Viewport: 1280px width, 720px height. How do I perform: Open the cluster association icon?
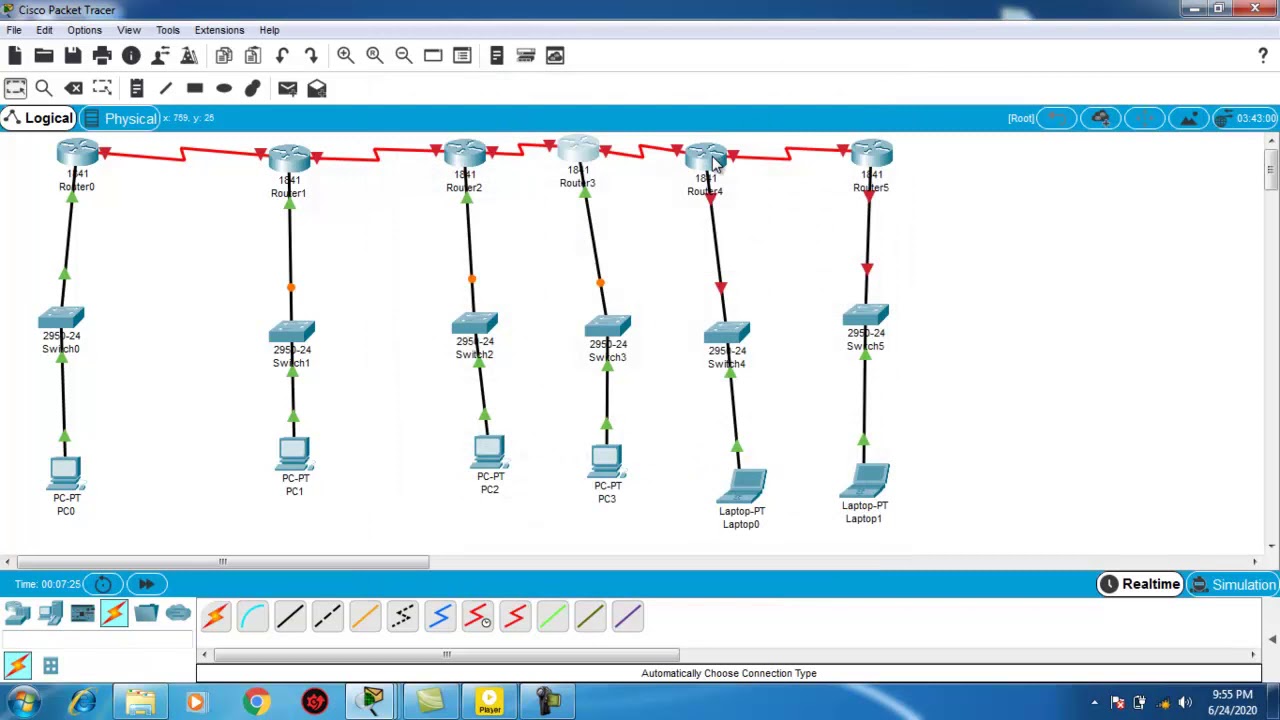[526, 56]
